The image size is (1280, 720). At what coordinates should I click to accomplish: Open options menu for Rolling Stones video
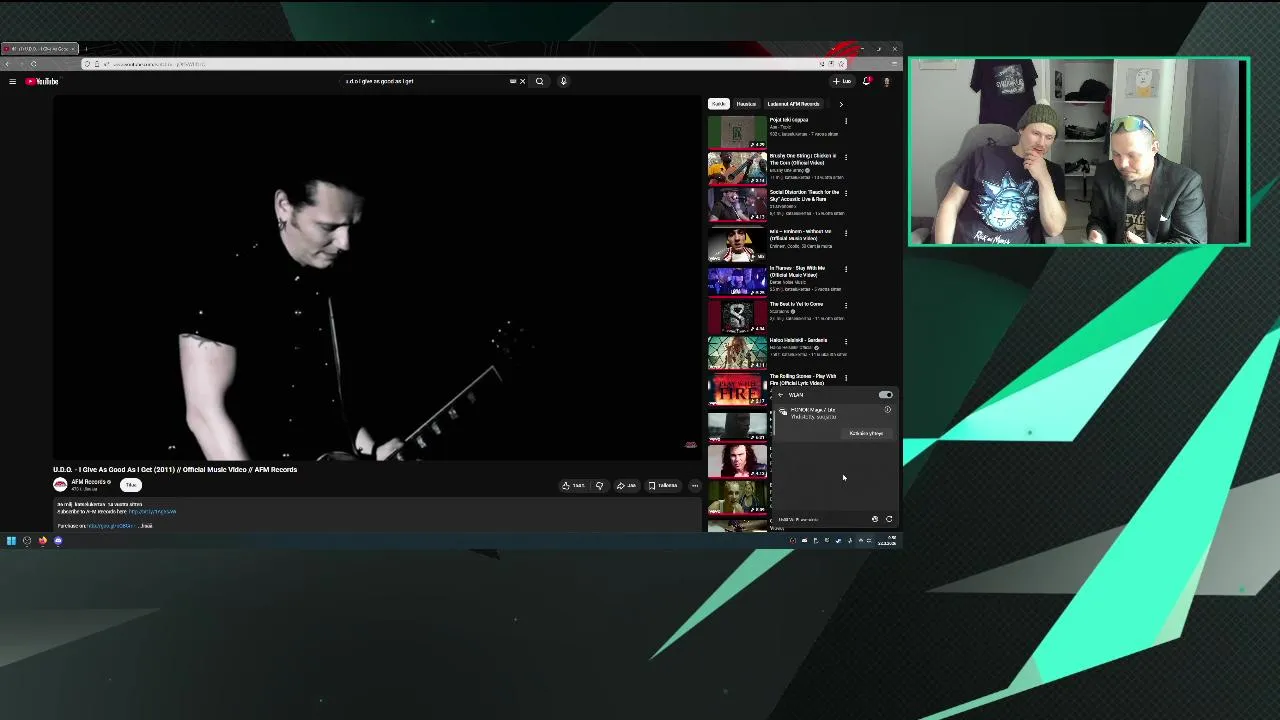846,378
